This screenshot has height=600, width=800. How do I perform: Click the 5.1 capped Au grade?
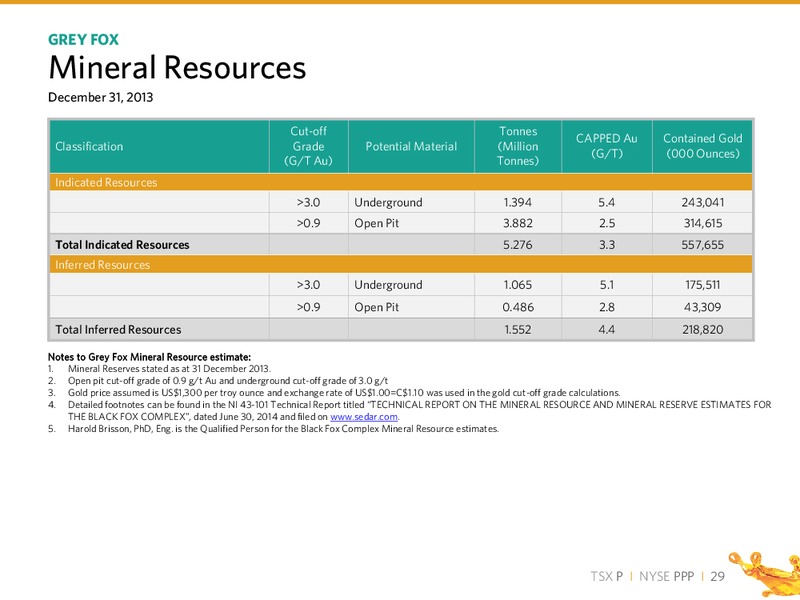click(607, 285)
